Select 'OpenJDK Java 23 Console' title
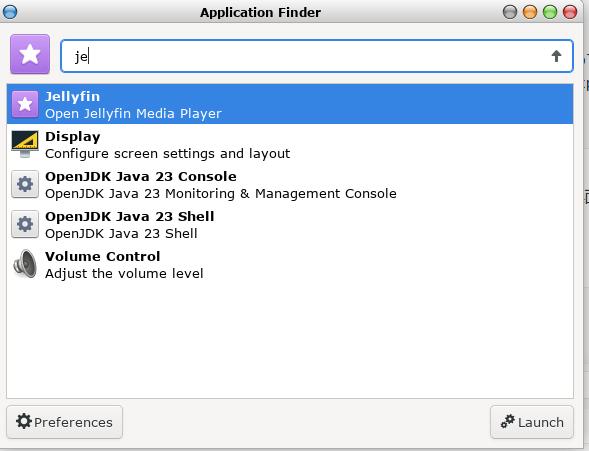This screenshot has height=451, width=589. click(x=141, y=176)
